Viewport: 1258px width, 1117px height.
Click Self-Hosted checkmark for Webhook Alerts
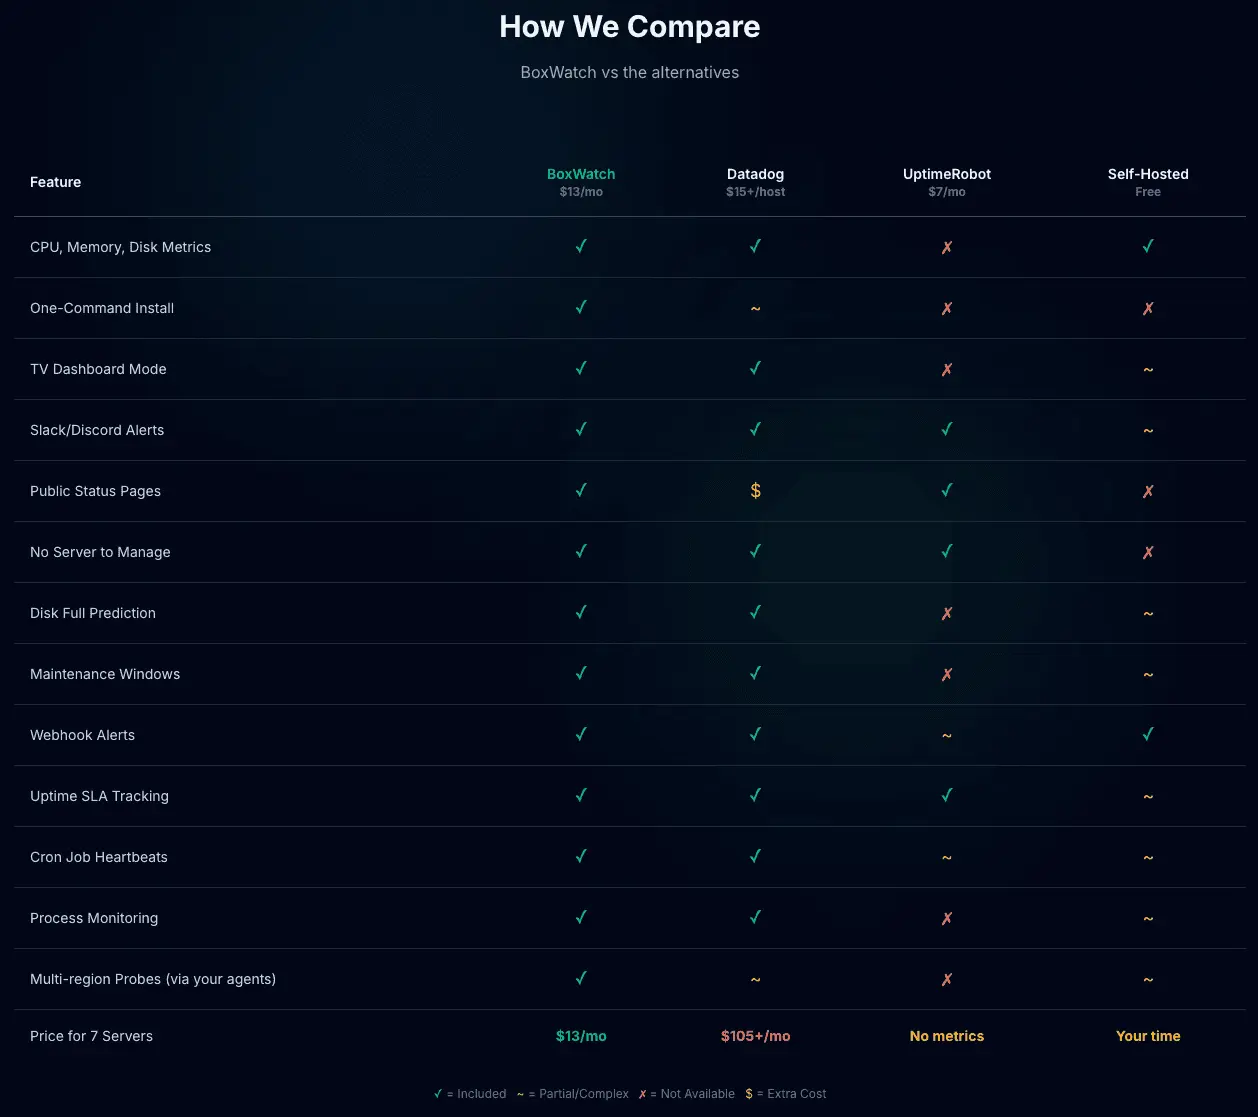(x=1148, y=734)
